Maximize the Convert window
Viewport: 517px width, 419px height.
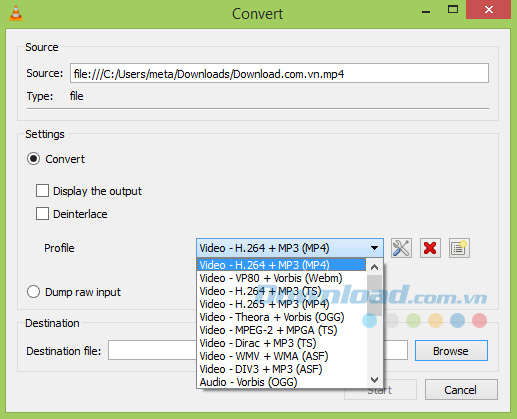tap(453, 9)
